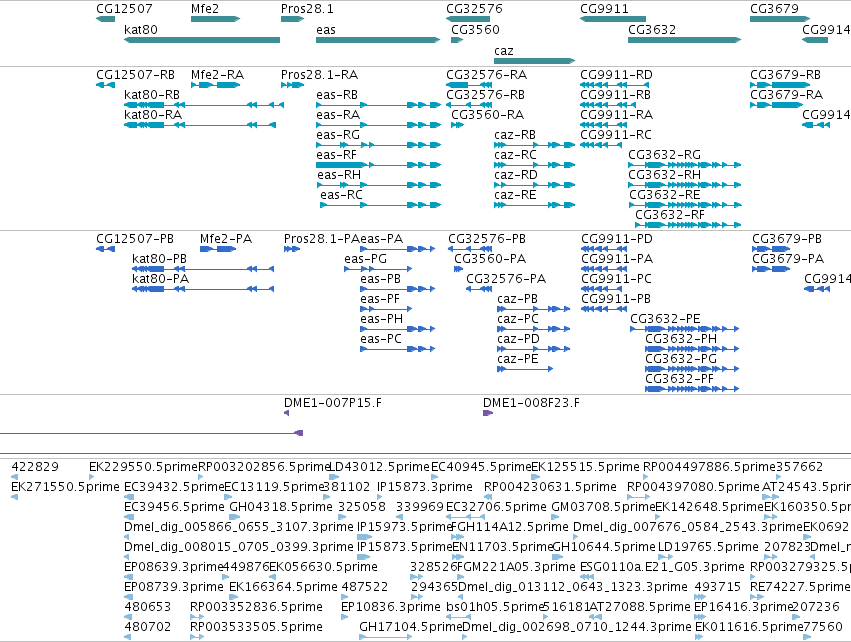The width and height of the screenshot is (851, 642).
Task: Click transcript label kat80-RB
Action: point(152,94)
